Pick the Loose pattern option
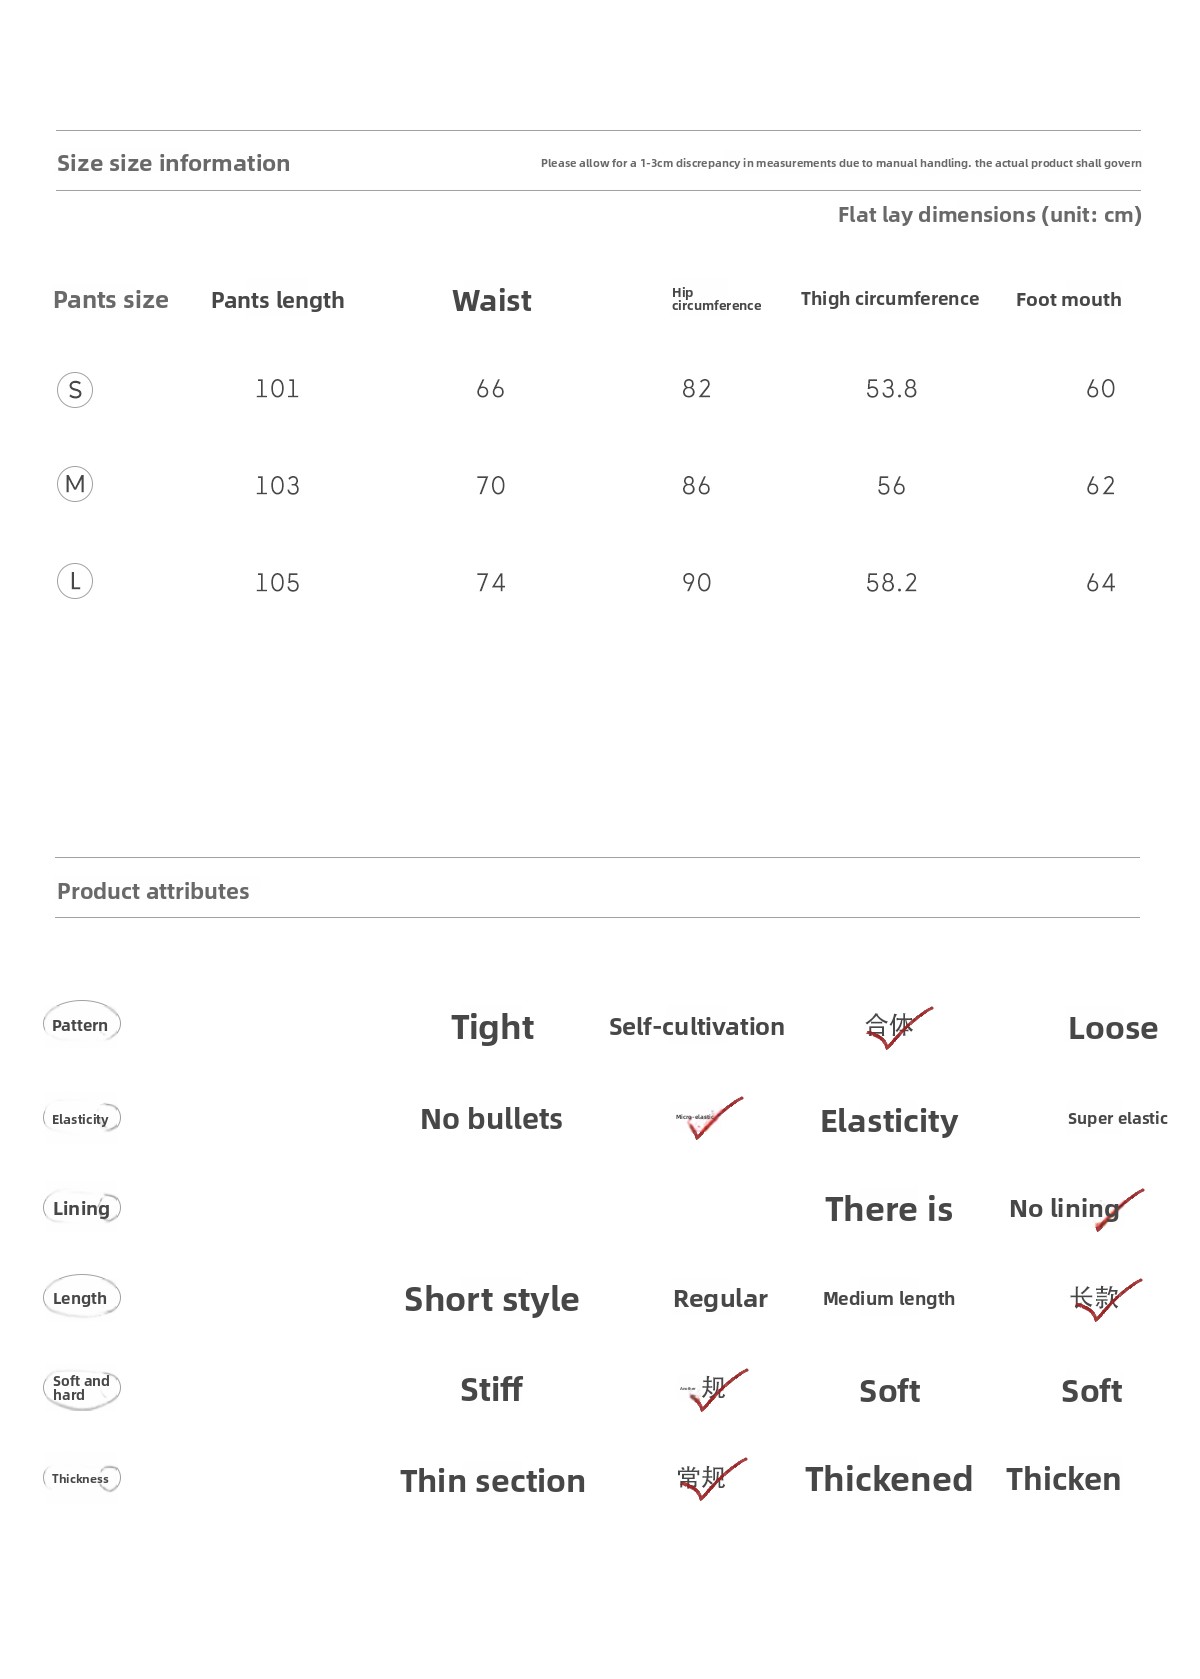This screenshot has height=1679, width=1200. click(x=1112, y=1028)
